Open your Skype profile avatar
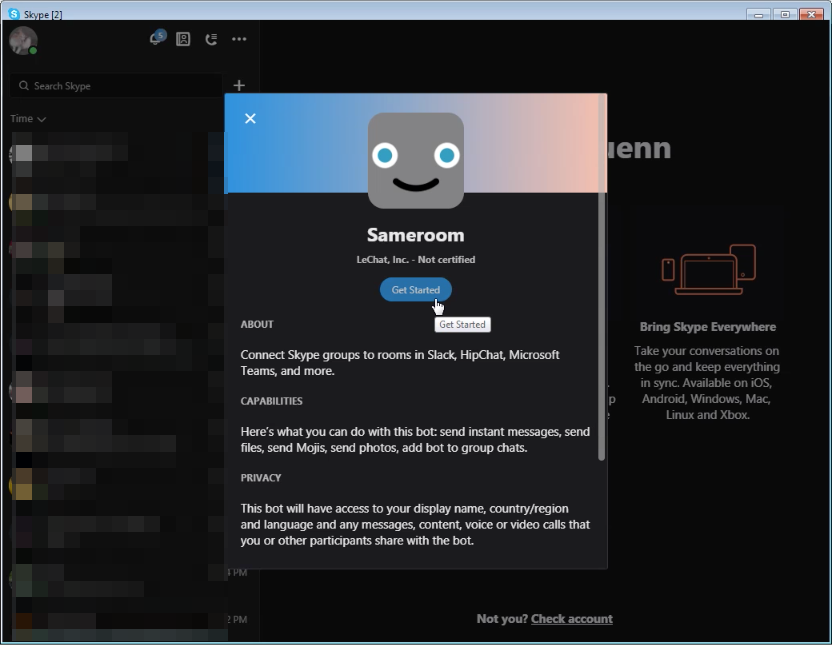832x645 pixels. [23, 40]
